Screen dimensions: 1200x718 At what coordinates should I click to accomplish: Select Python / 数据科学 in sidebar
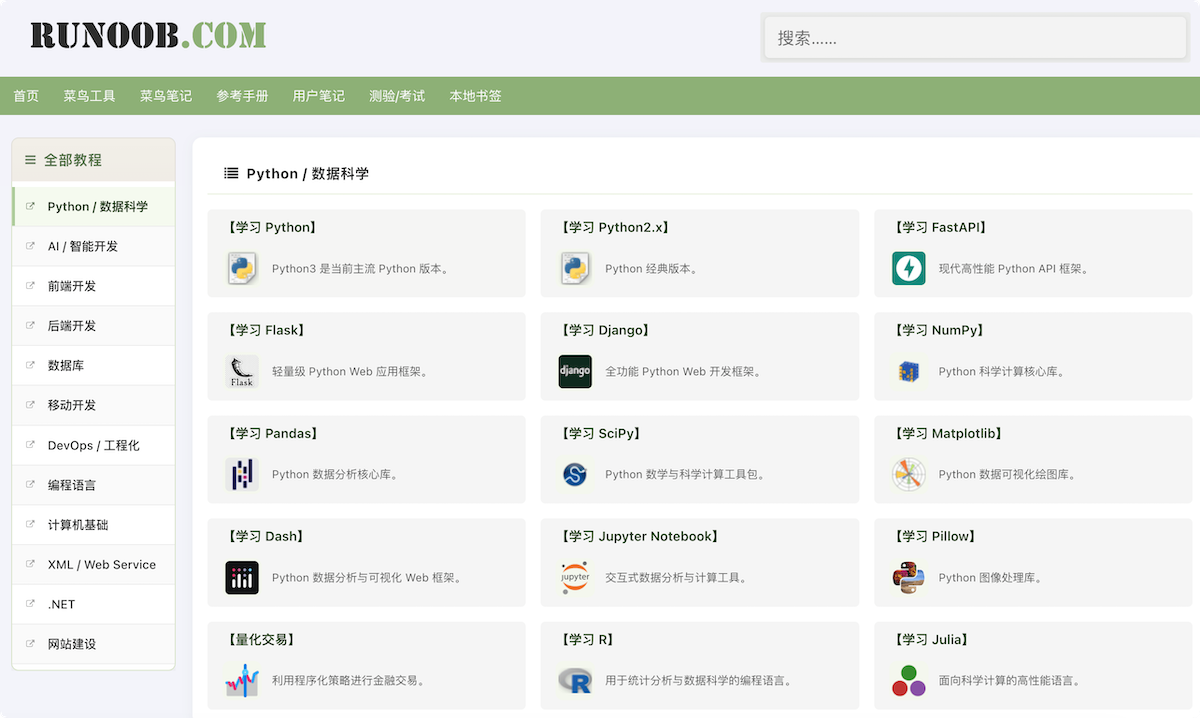tap(93, 206)
